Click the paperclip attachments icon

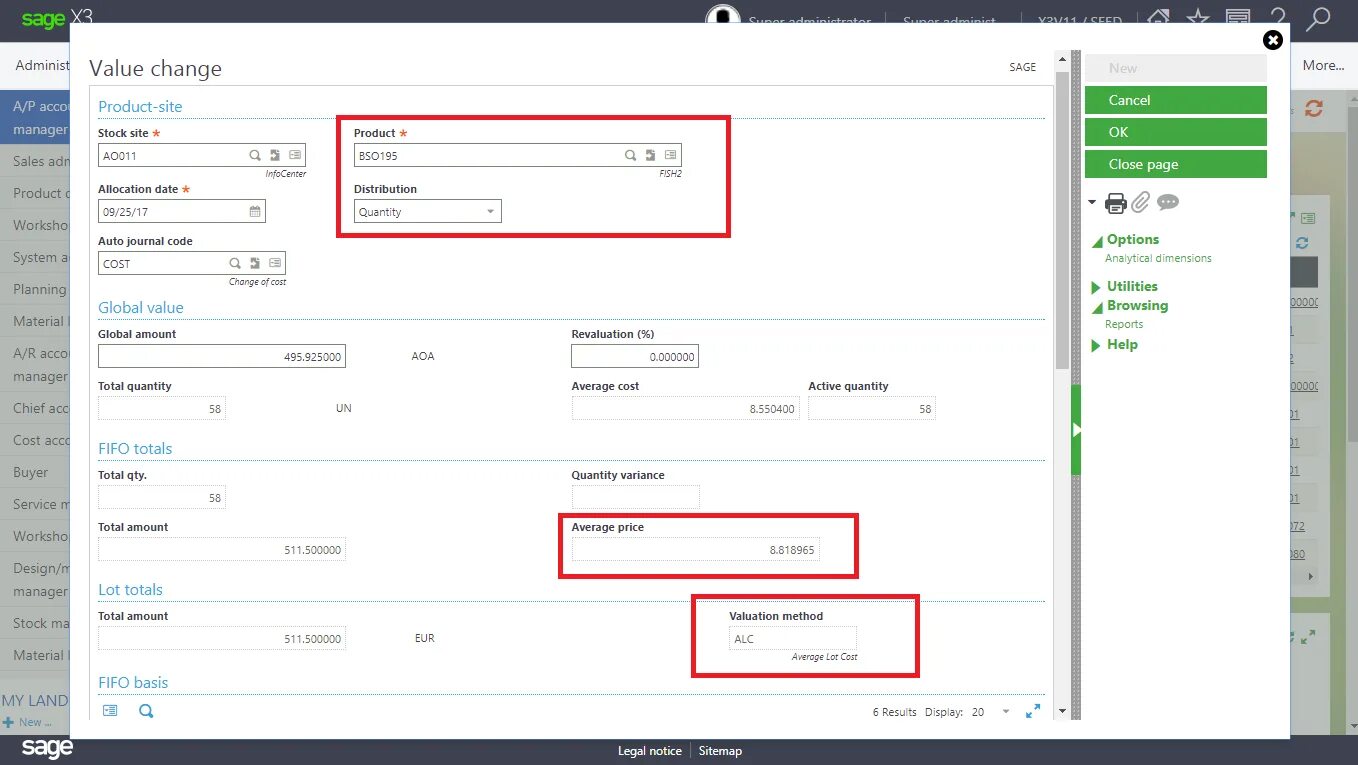1141,203
